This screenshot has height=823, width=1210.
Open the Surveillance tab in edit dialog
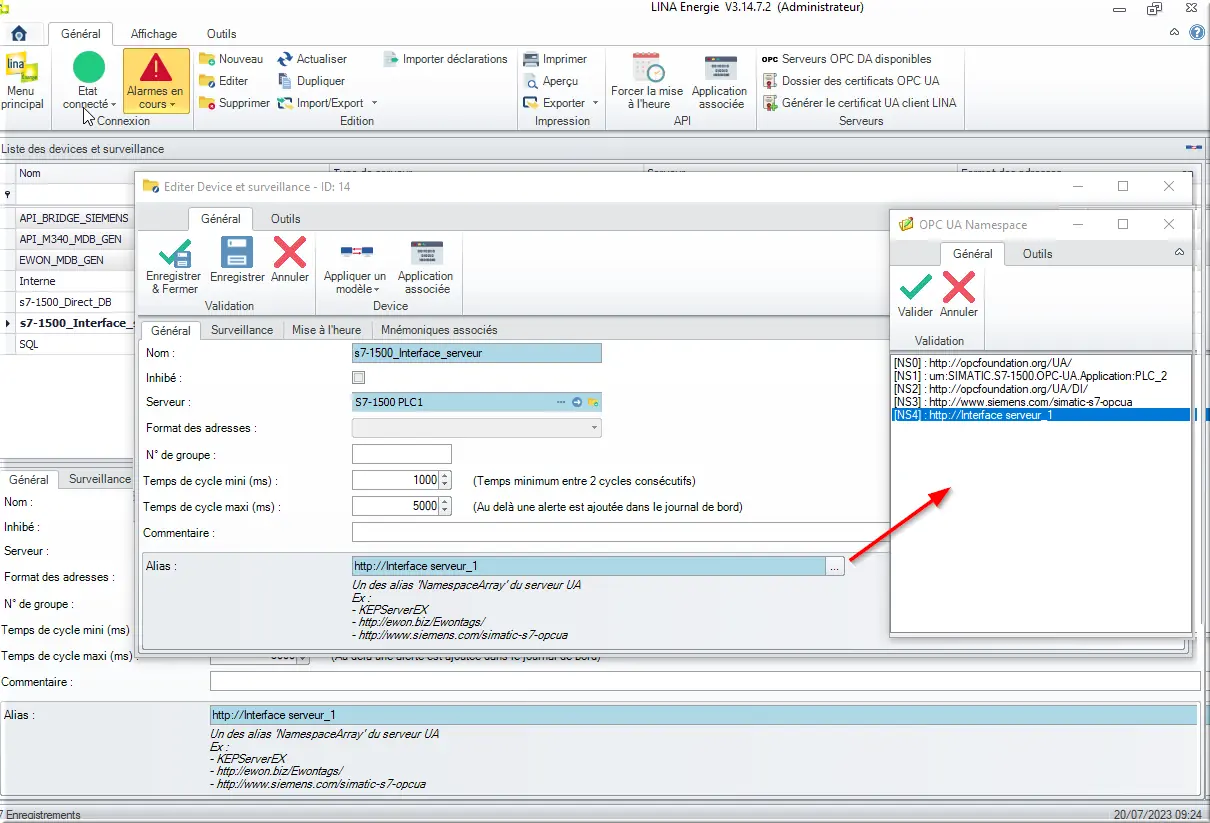[x=242, y=330]
